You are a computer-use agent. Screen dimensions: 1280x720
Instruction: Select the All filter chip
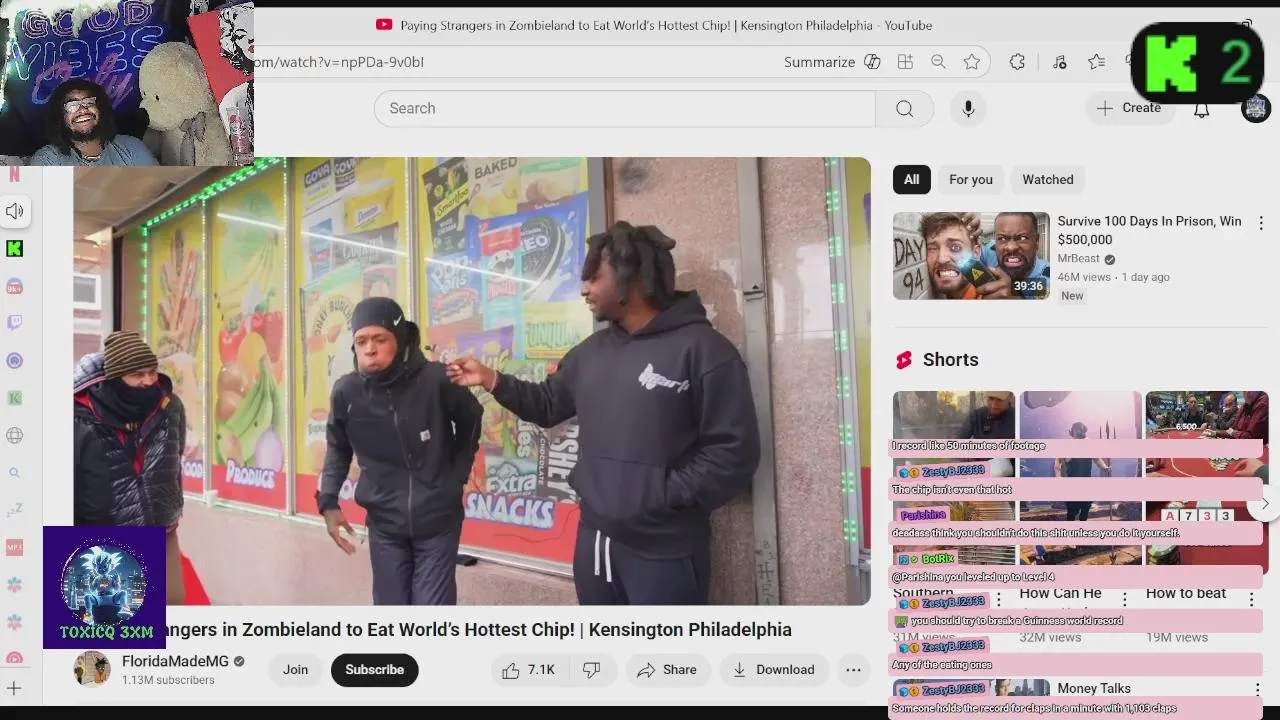[x=912, y=180]
